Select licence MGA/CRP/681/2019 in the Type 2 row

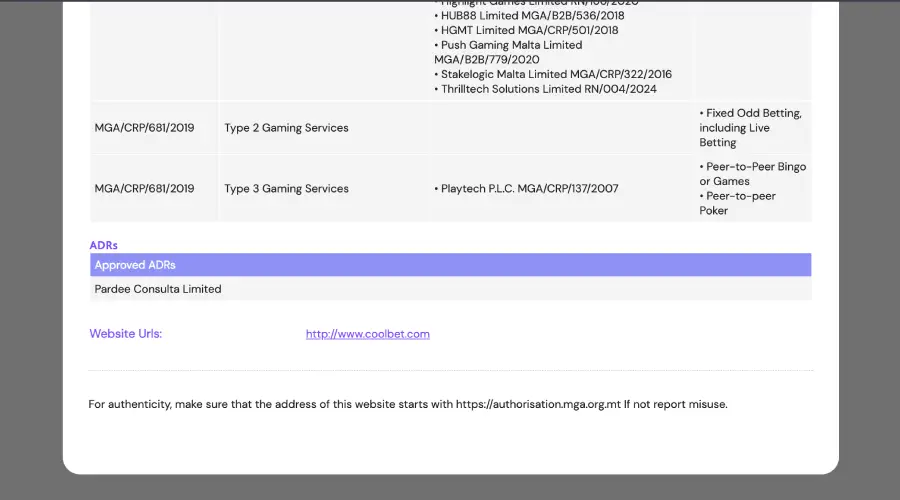tap(145, 128)
